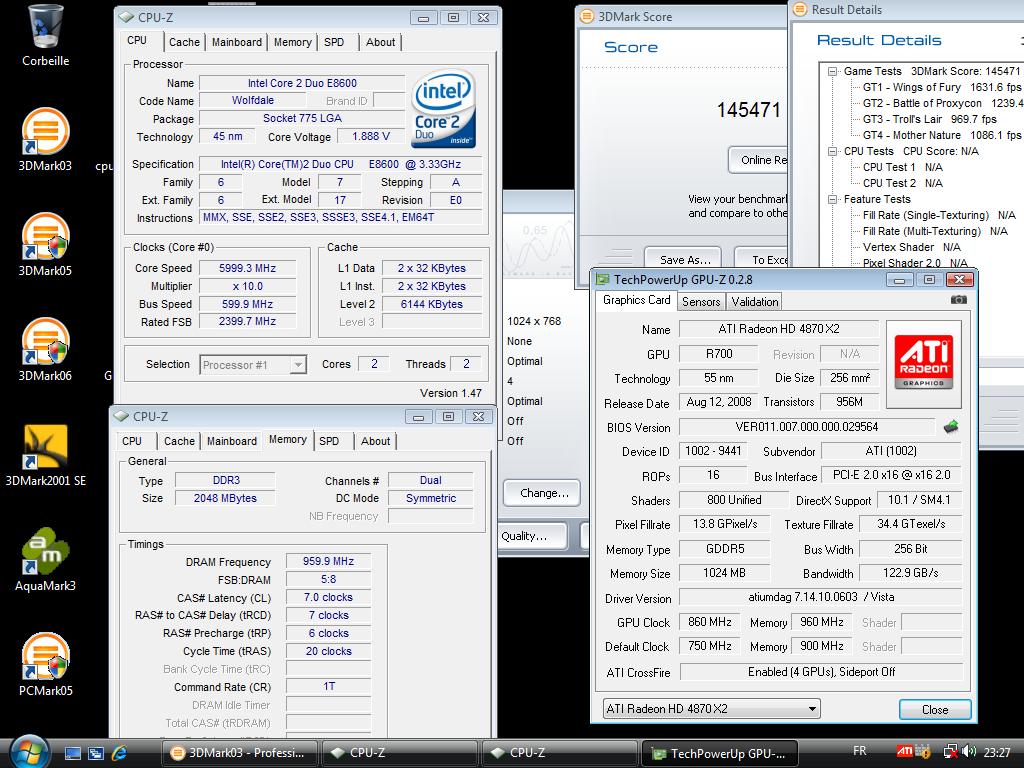Image resolution: width=1024 pixels, height=768 pixels.
Task: Collapse the Feature Tests tree node
Action: pos(833,199)
